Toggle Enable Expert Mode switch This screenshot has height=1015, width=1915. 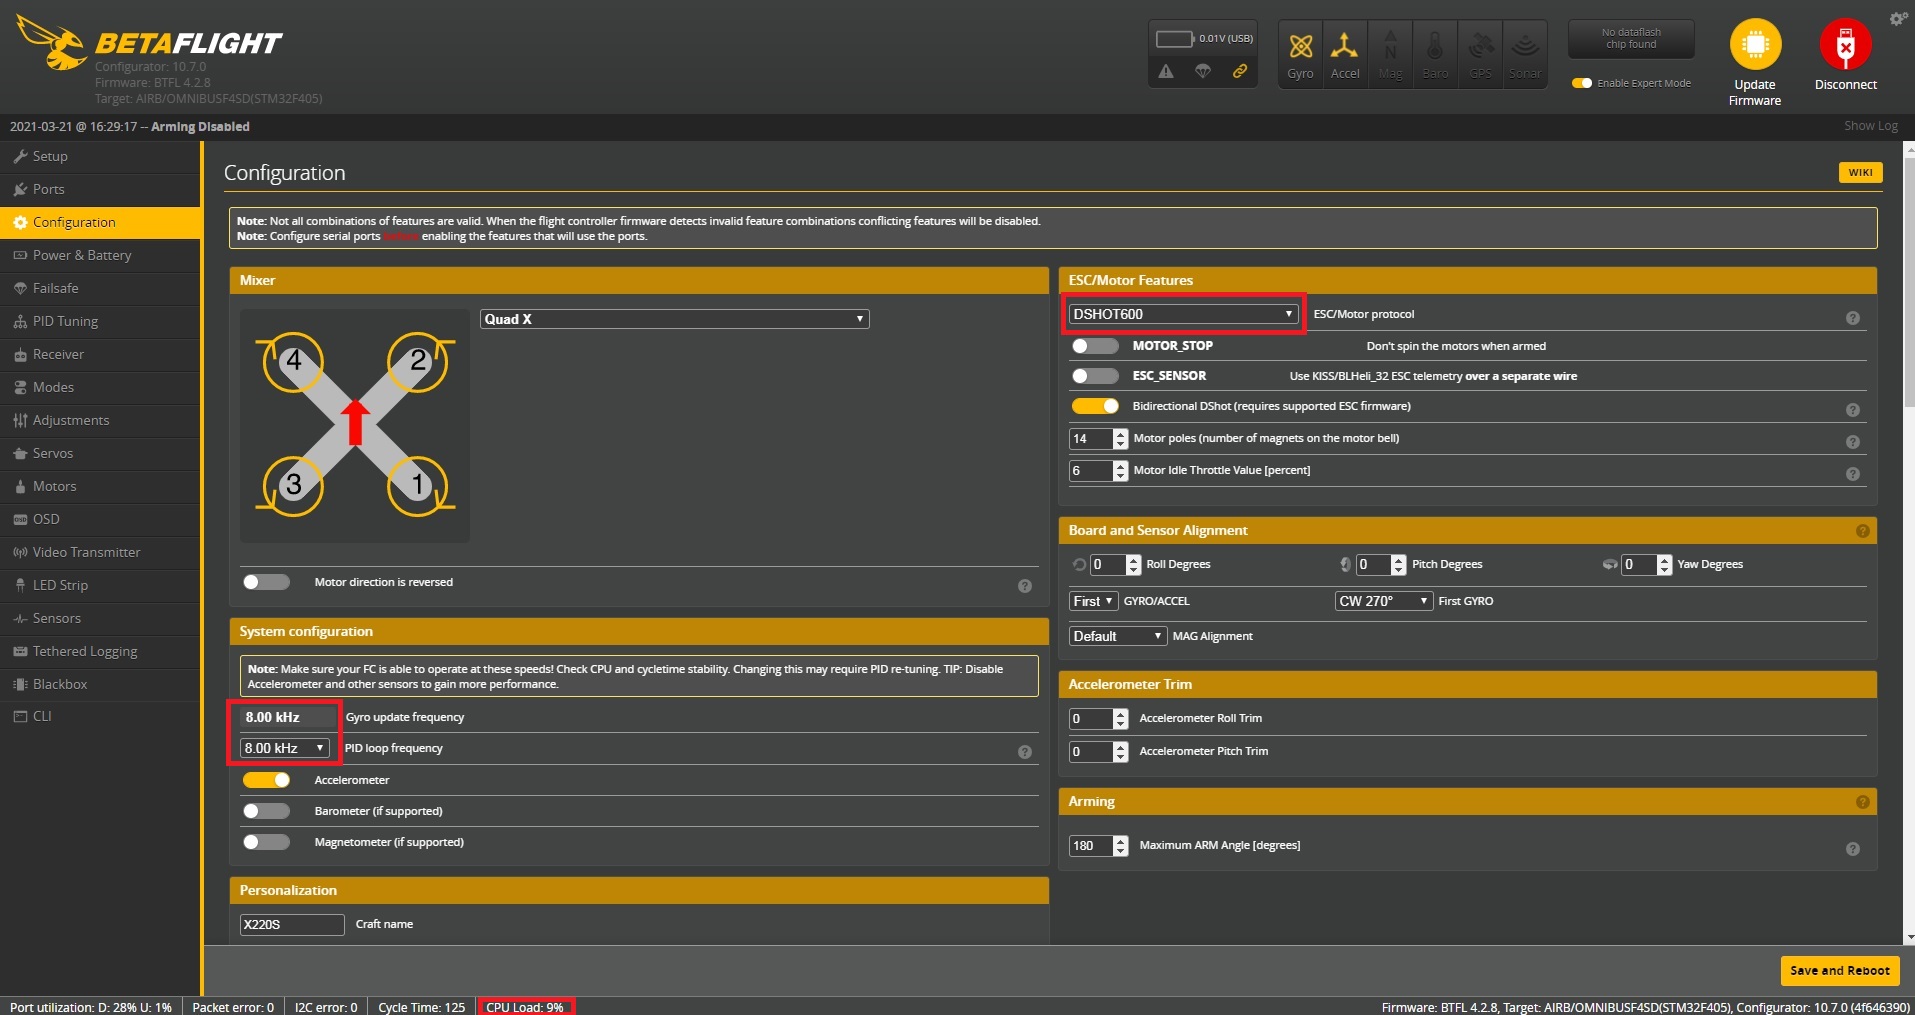tap(1582, 83)
